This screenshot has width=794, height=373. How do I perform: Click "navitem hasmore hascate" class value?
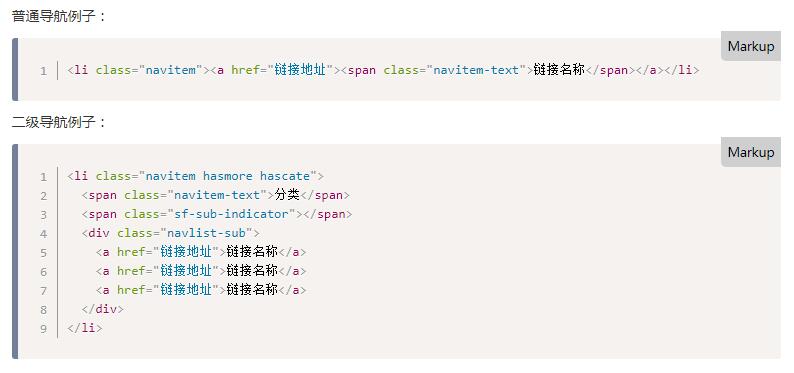pyautogui.click(x=228, y=176)
